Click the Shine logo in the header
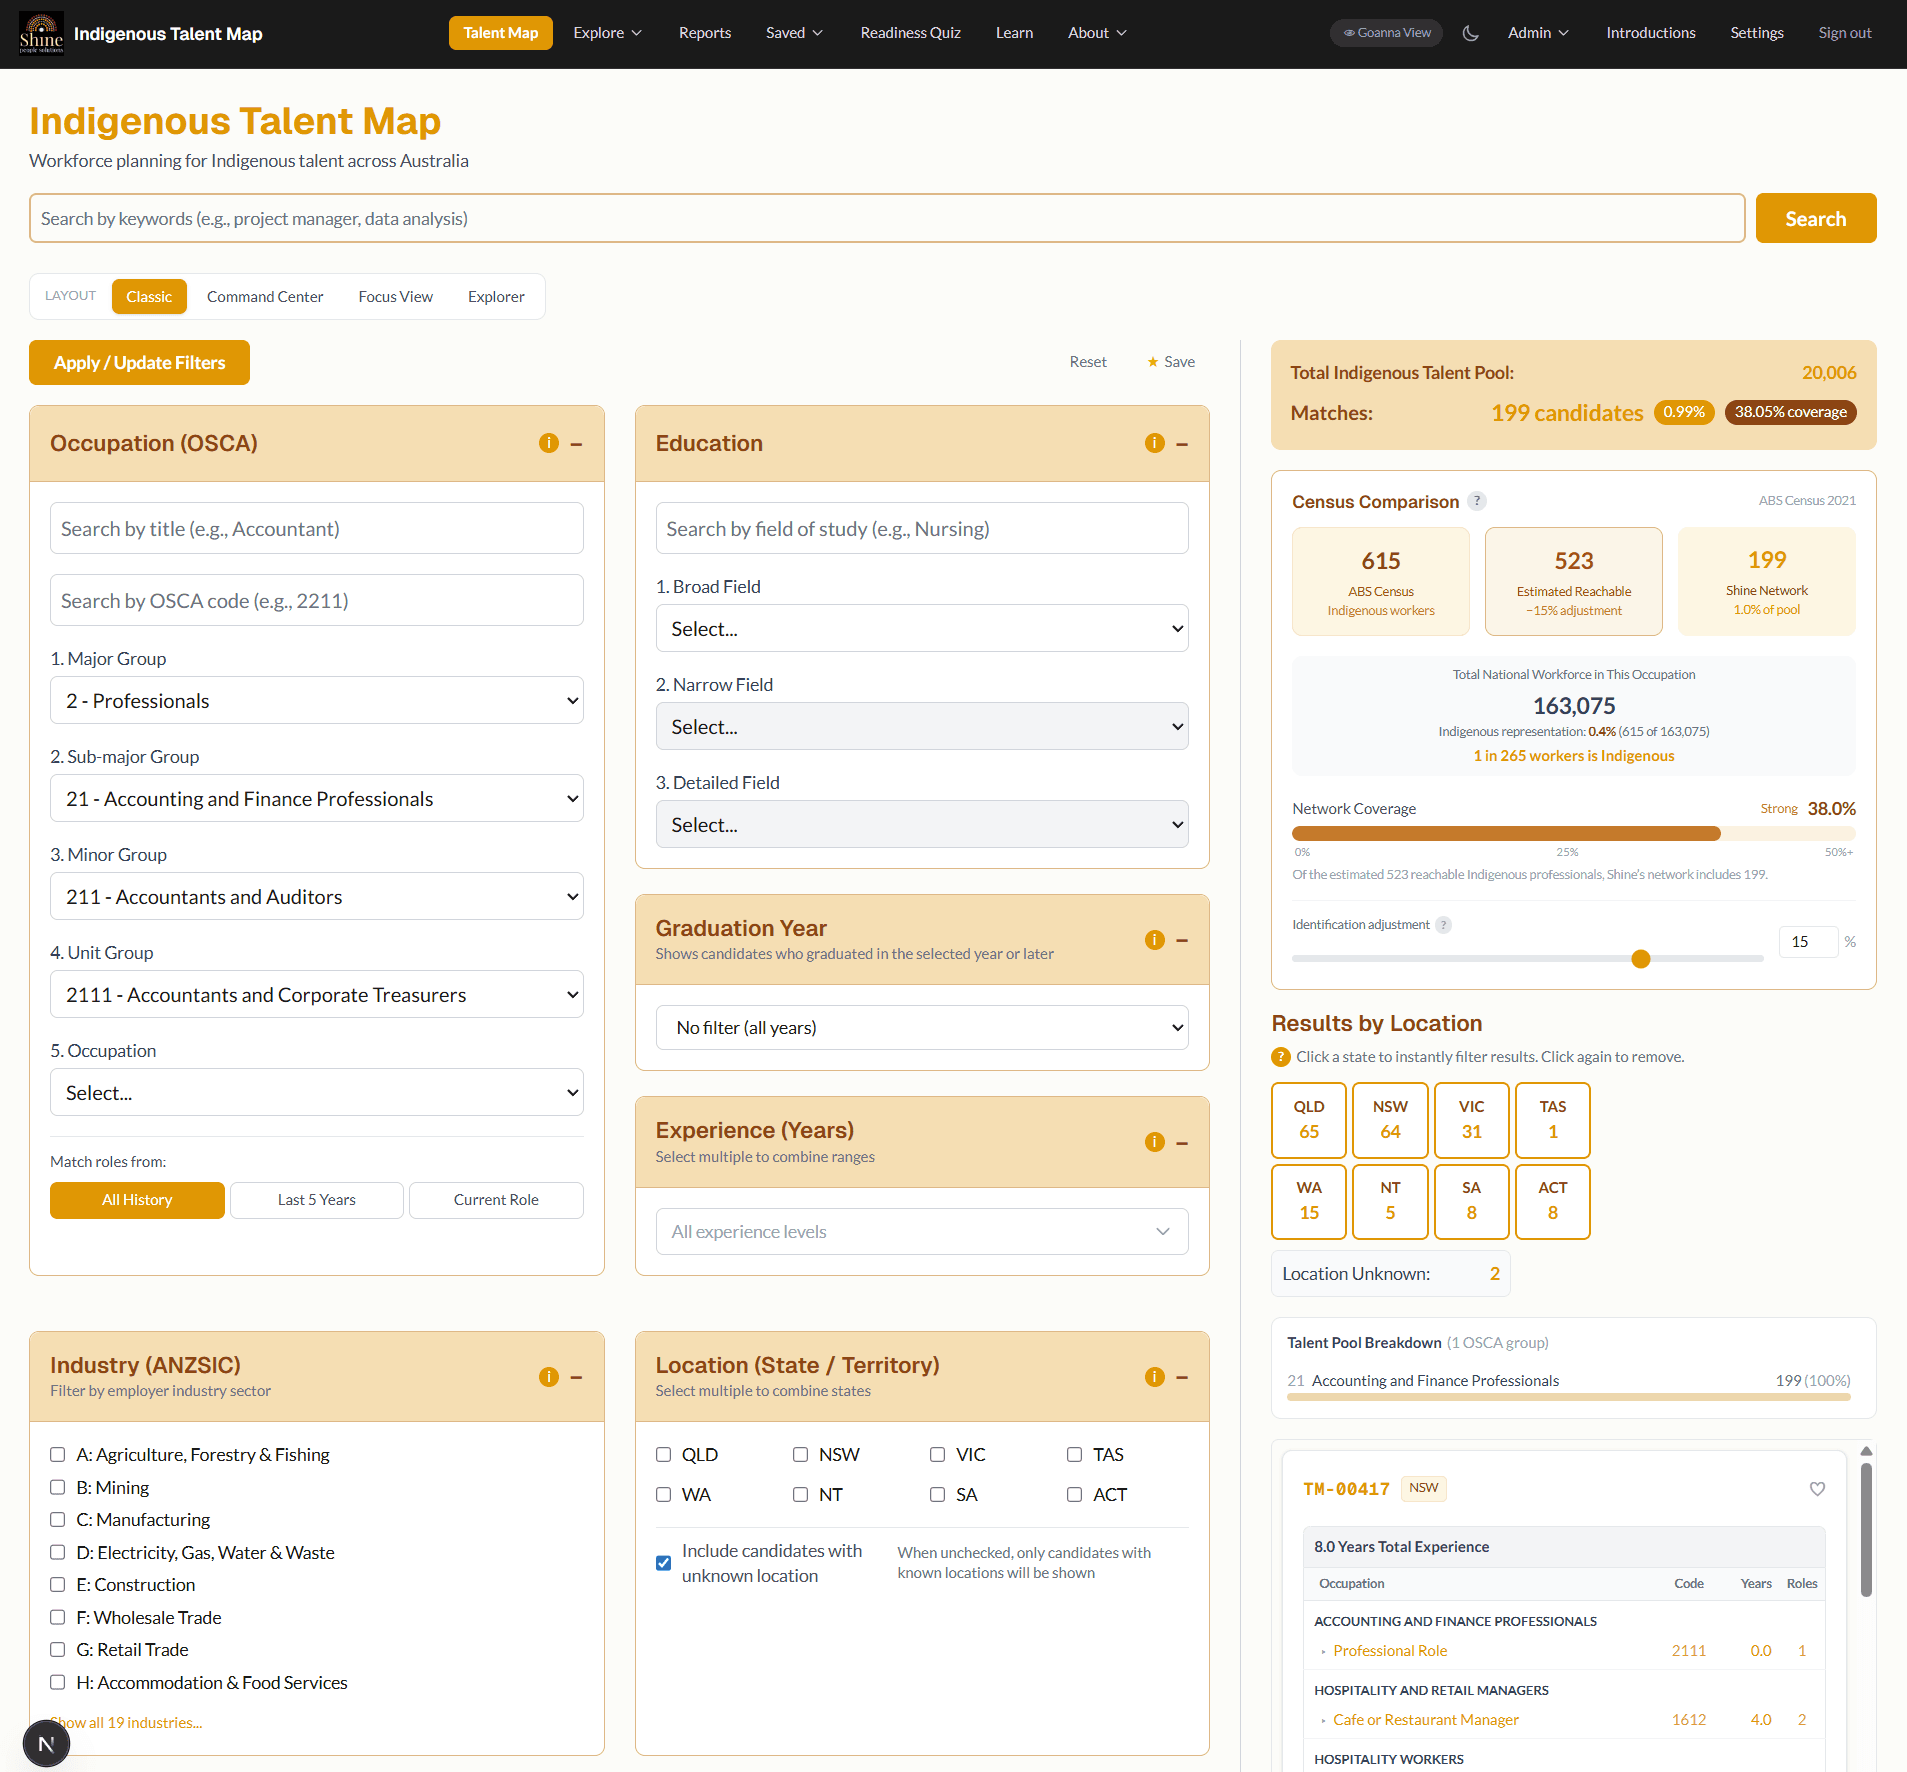Screen dimensions: 1907x1772 click(x=41, y=31)
